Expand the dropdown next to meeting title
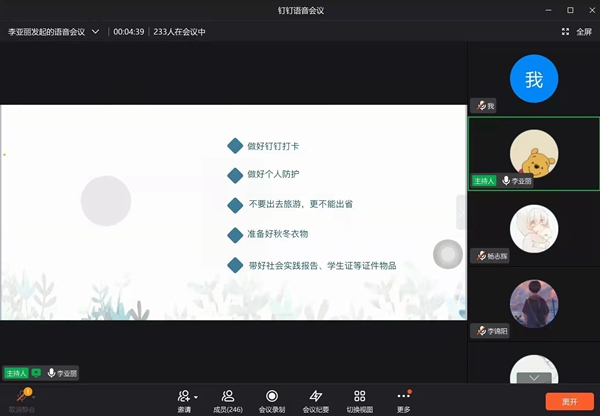Viewport: 600px width, 416px height. (x=96, y=31)
